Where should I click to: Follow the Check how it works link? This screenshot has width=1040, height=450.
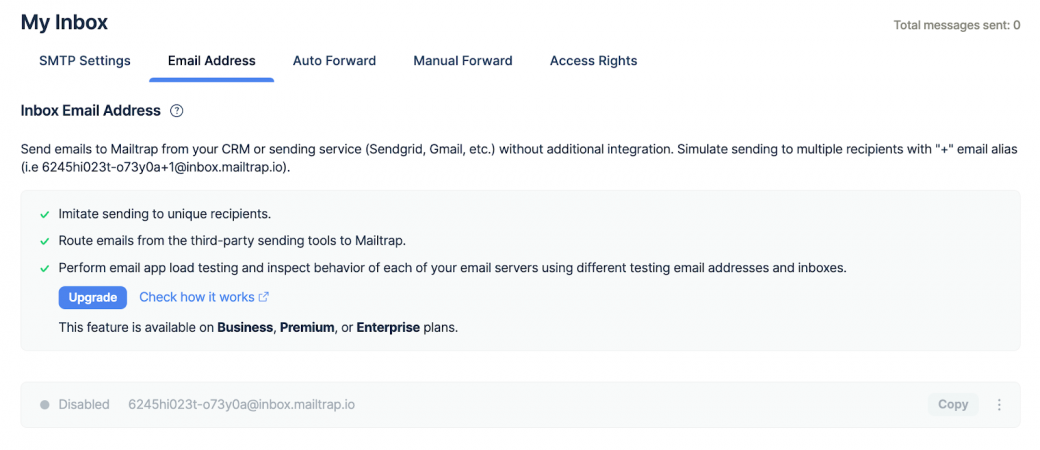tap(197, 297)
